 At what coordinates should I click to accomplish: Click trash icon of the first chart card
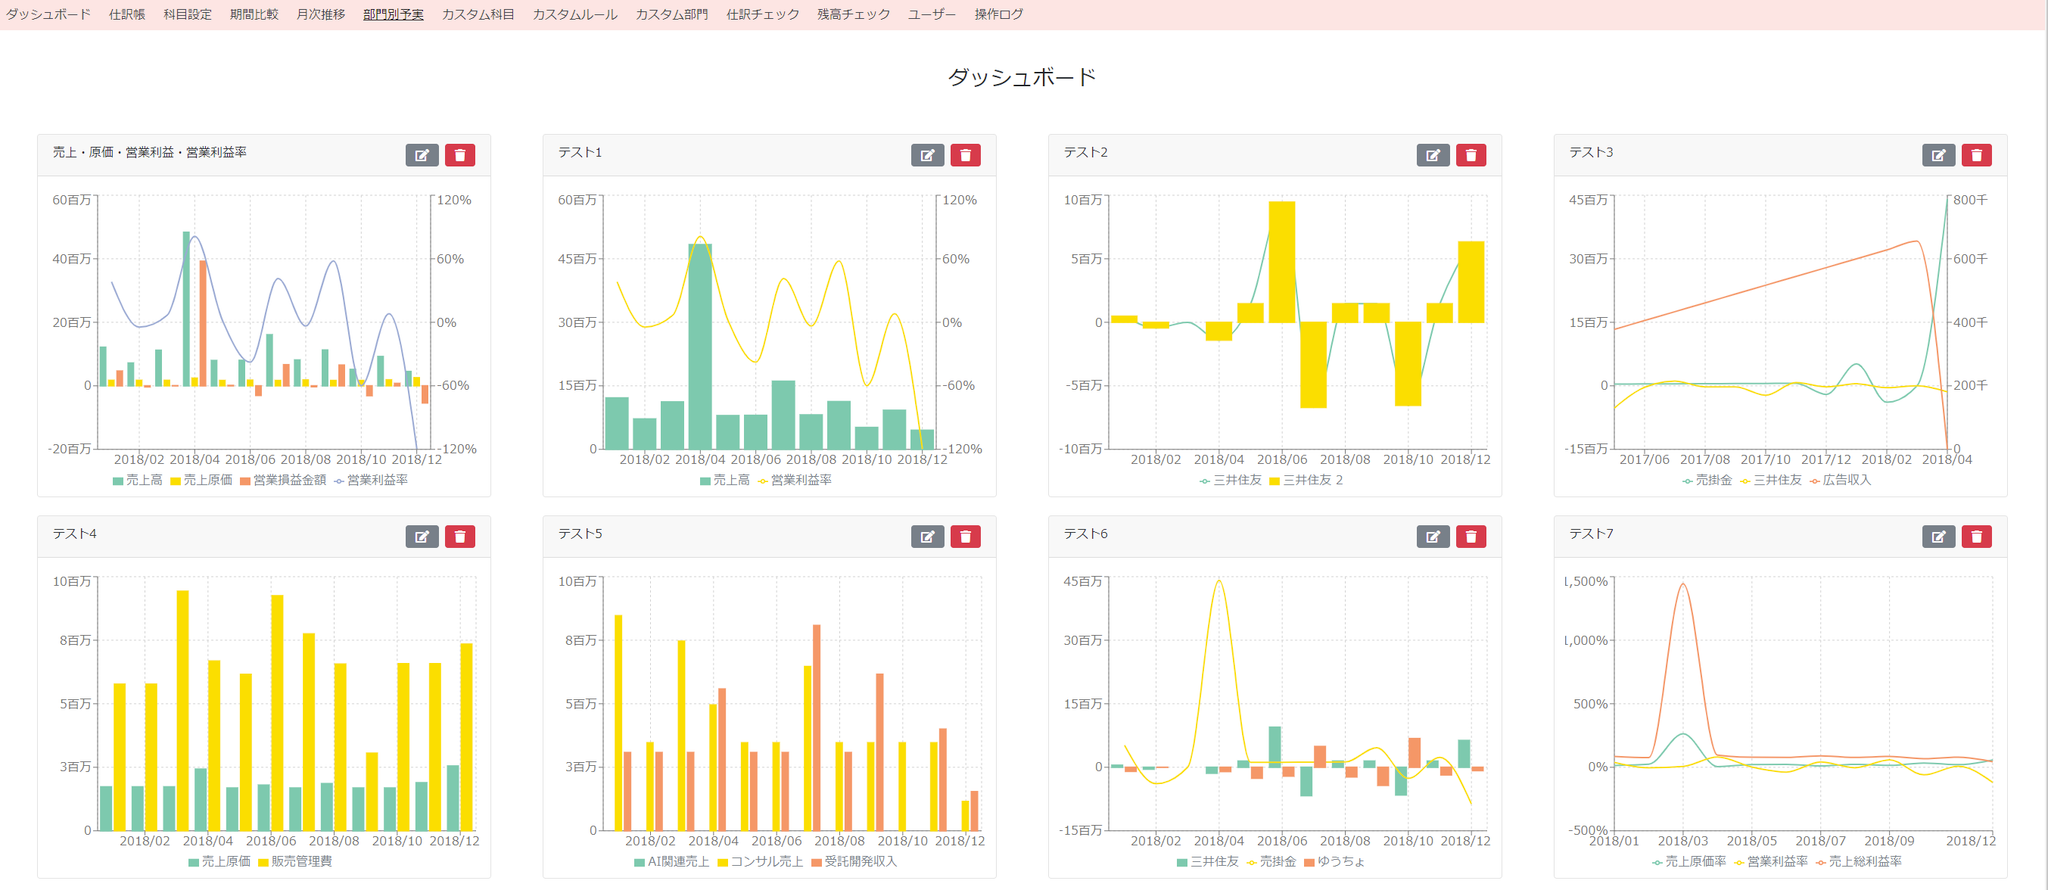460,155
